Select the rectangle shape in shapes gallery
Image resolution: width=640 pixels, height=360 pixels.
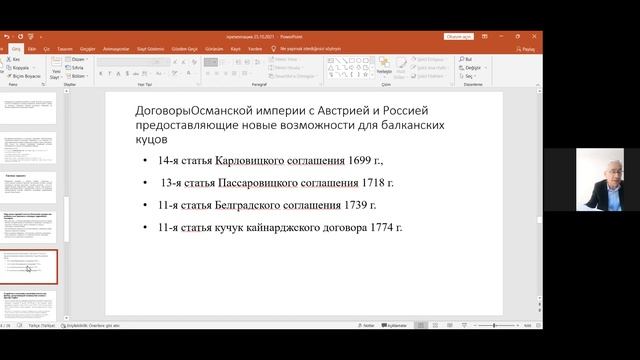click(x=351, y=61)
